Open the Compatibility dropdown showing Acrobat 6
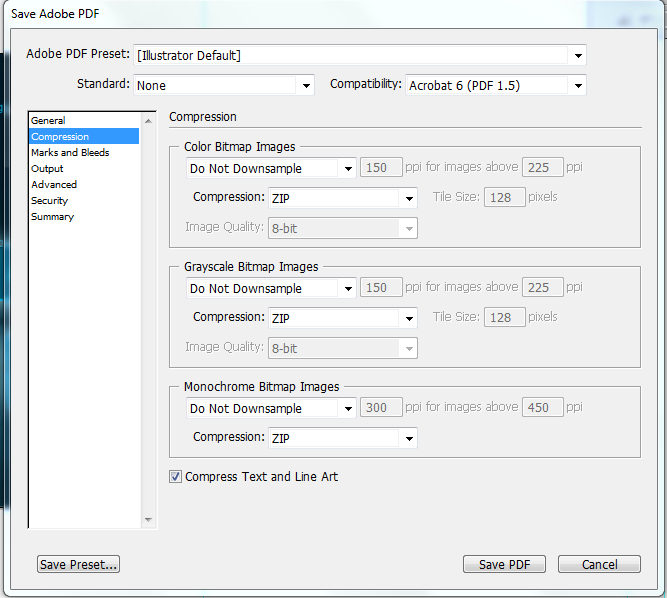This screenshot has height=598, width=667. click(x=496, y=85)
